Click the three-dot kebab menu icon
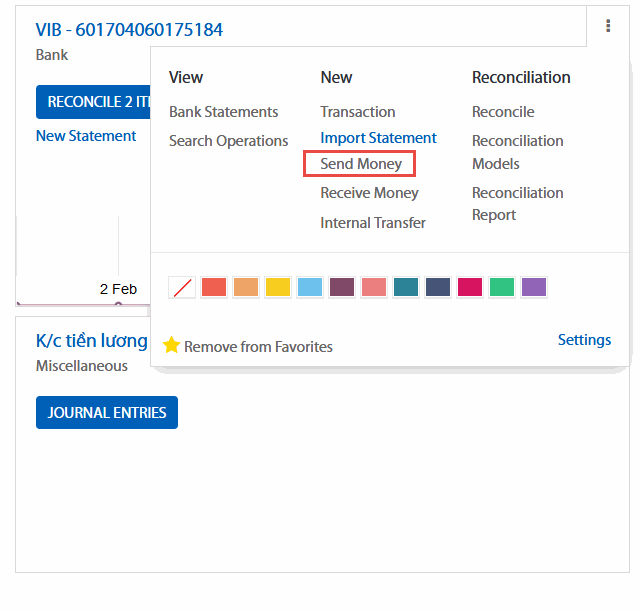Screen dimensions: 641x613 coord(607,27)
